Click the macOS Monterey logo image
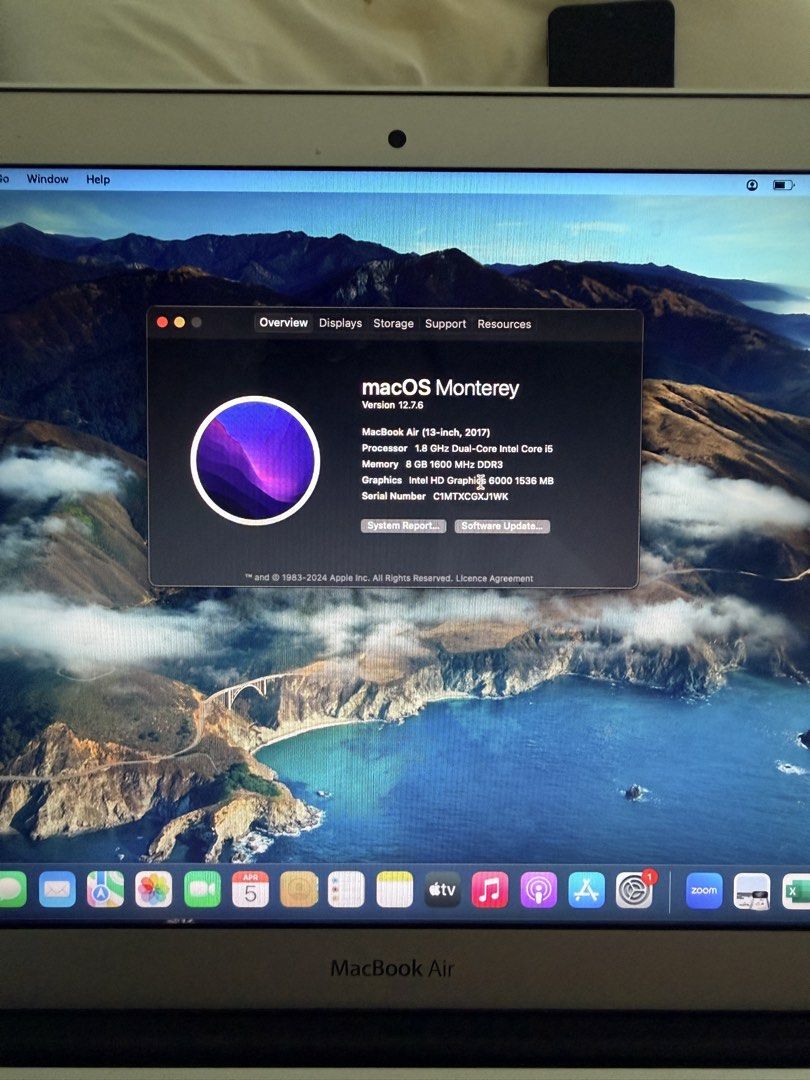Image resolution: width=810 pixels, height=1080 pixels. click(x=255, y=460)
